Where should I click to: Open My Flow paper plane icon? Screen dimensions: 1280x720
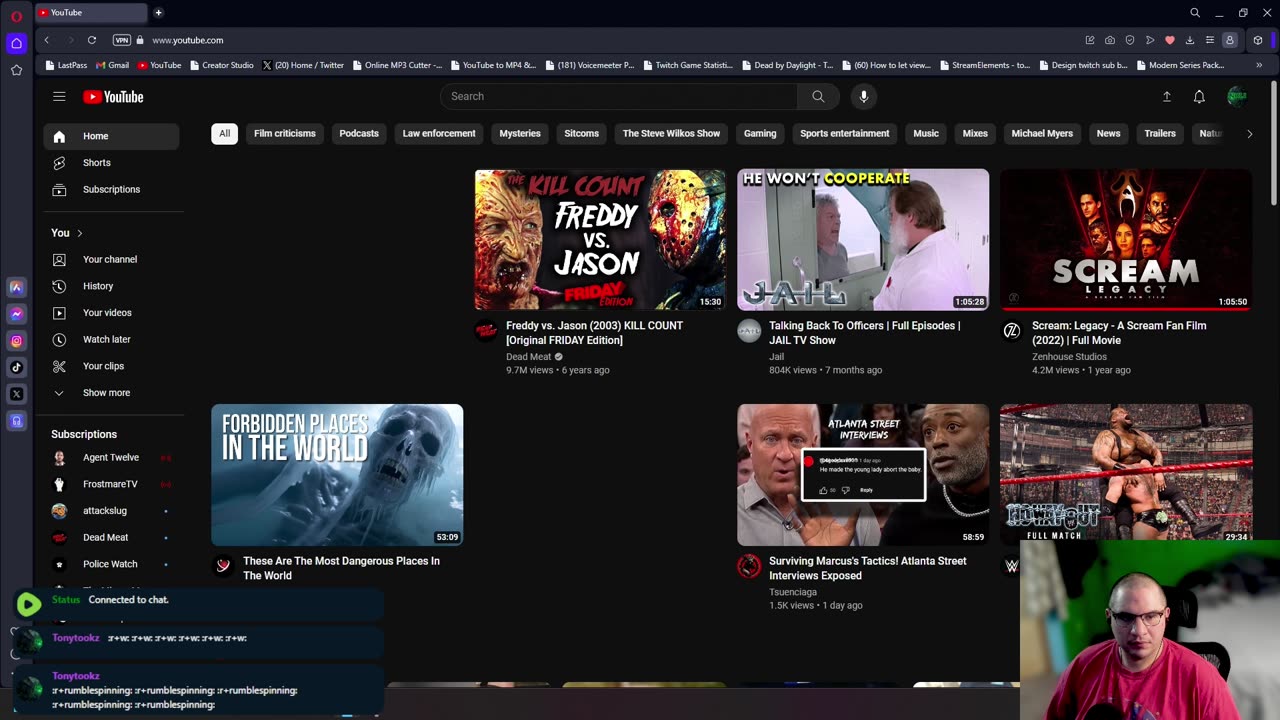pyautogui.click(x=1150, y=40)
